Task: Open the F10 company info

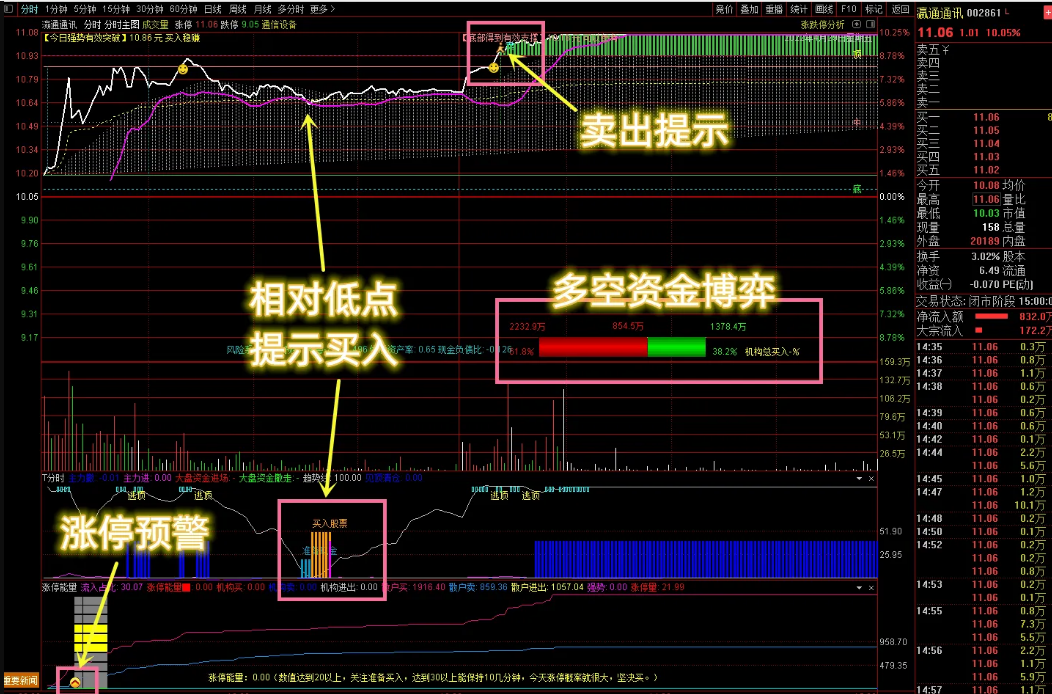Action: [x=848, y=9]
